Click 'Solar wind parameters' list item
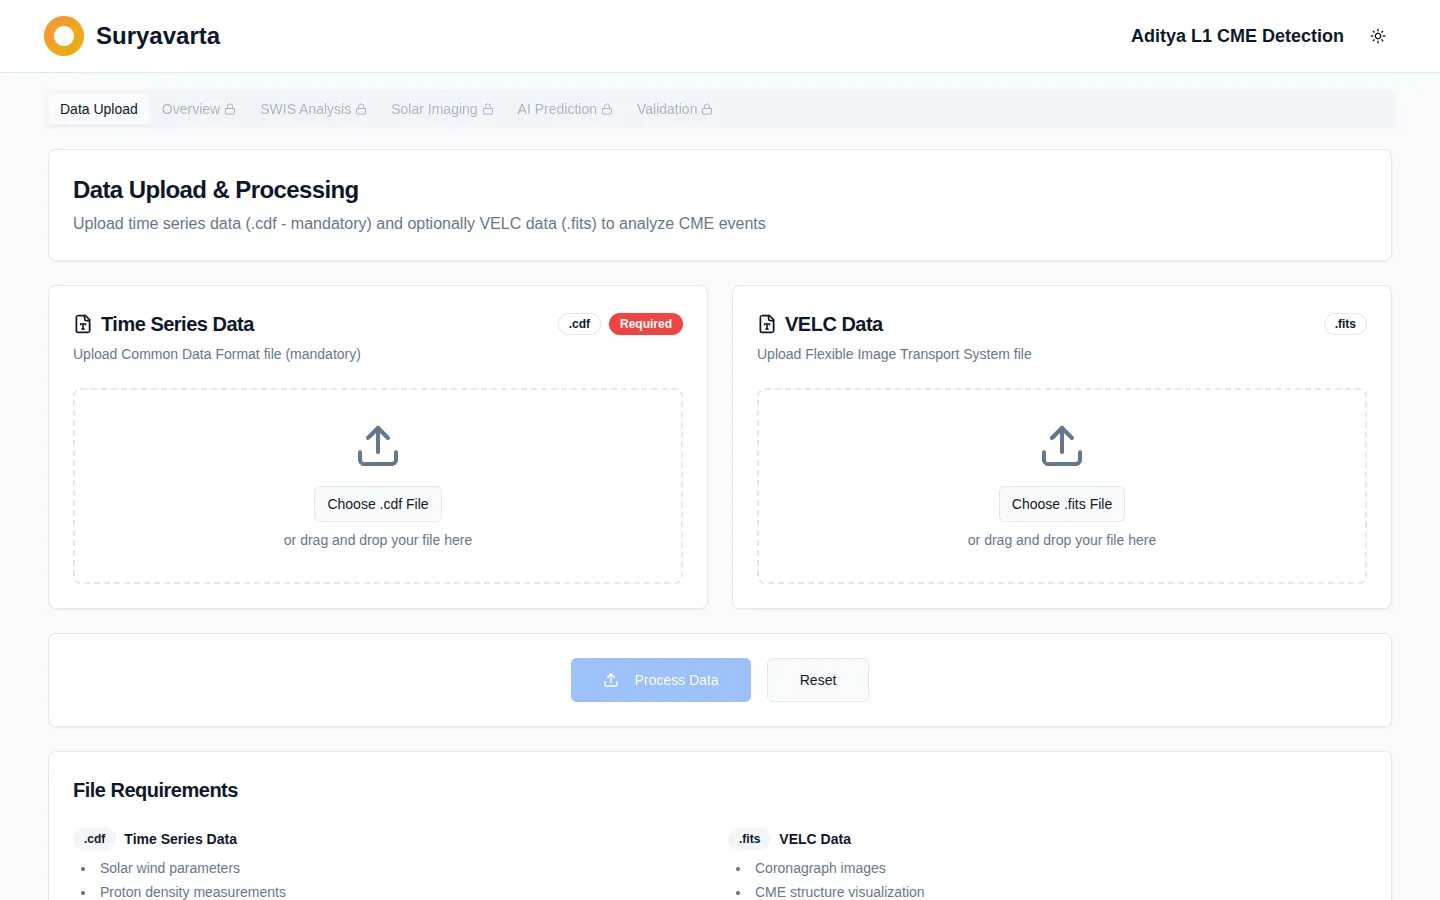This screenshot has height=900, width=1440. pyautogui.click(x=170, y=868)
